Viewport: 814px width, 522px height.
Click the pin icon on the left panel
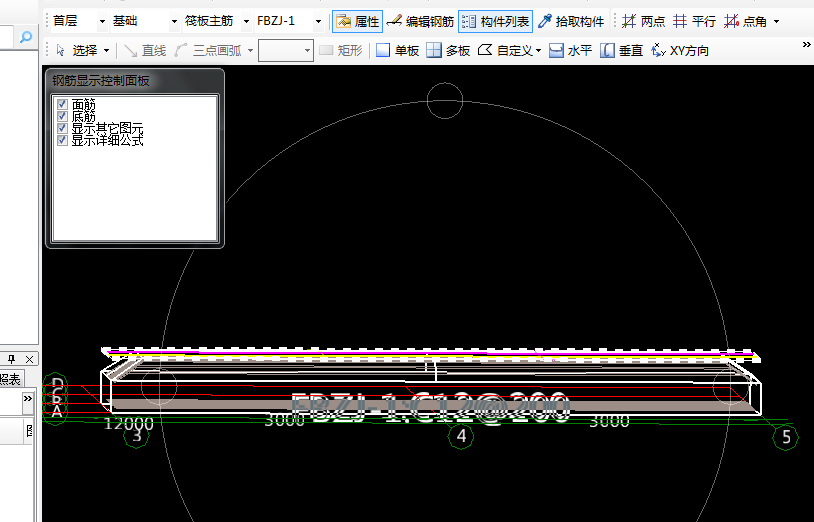[x=11, y=359]
